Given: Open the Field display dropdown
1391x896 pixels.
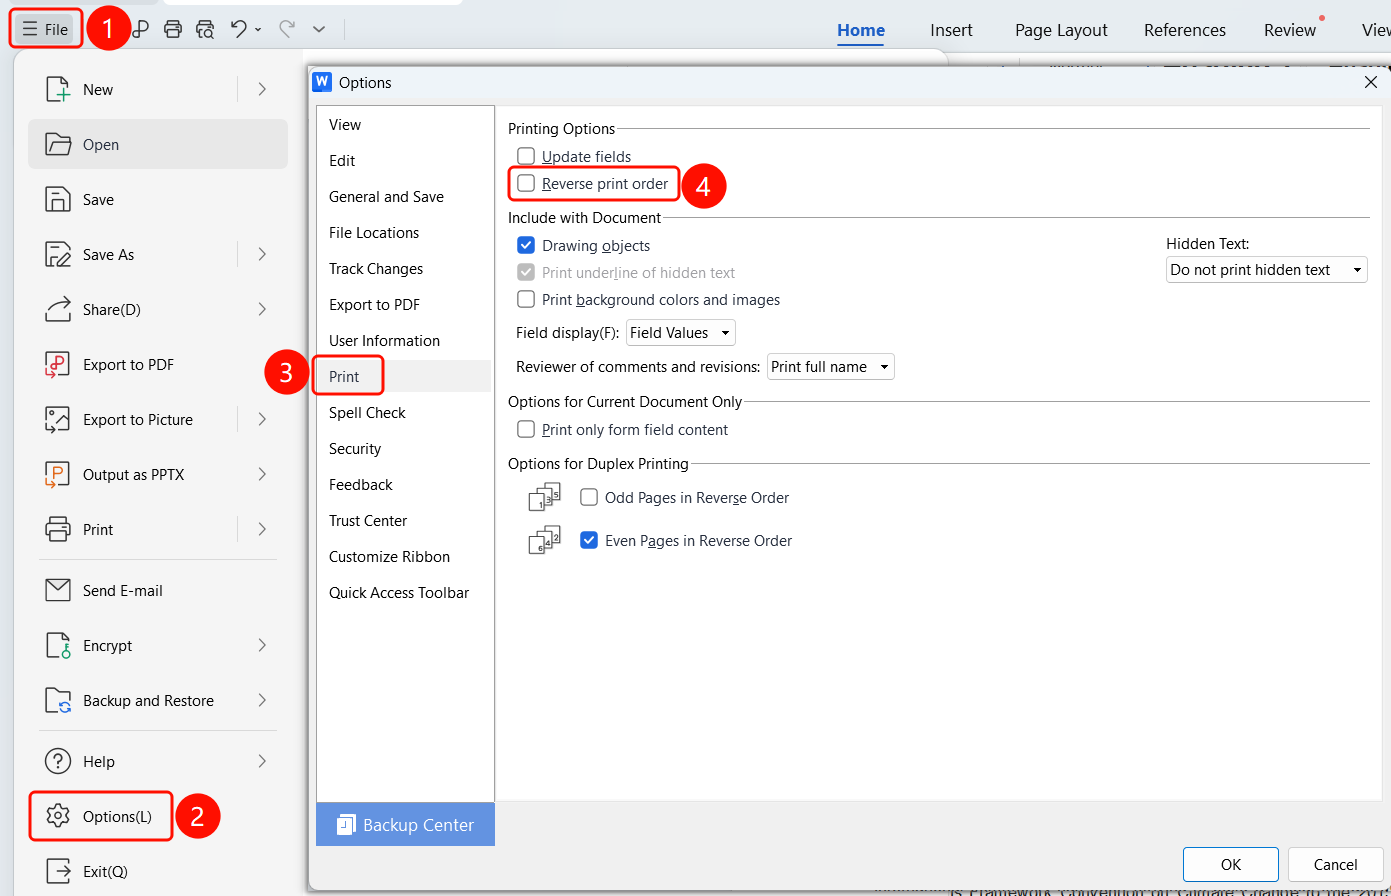Looking at the screenshot, I should coord(681,332).
